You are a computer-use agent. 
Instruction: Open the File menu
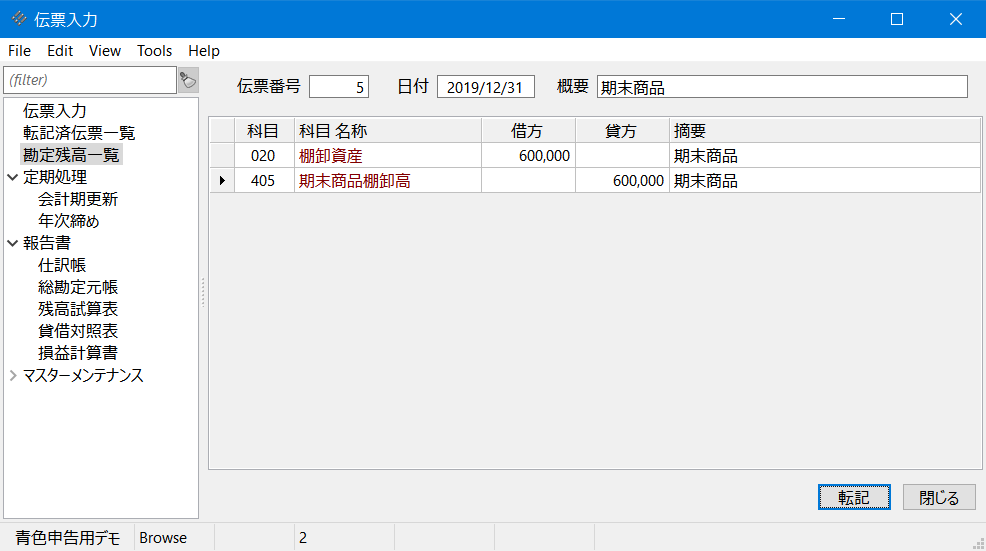pos(19,51)
